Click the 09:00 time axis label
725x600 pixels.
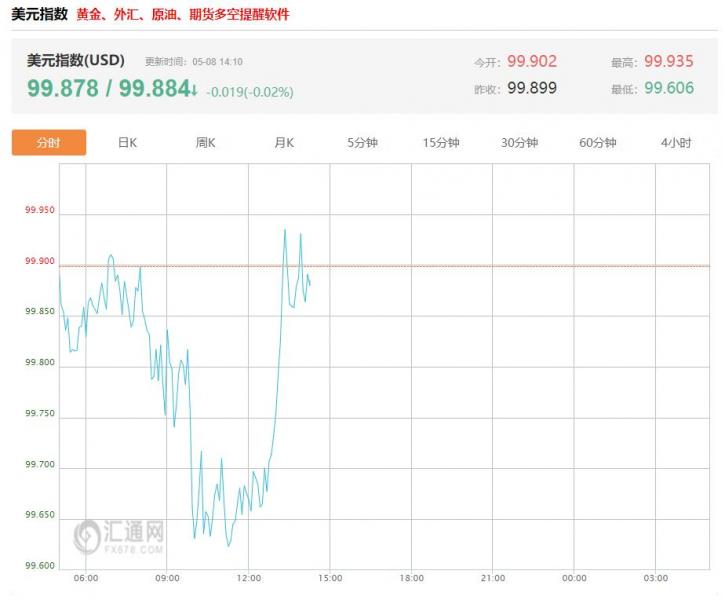[167, 578]
